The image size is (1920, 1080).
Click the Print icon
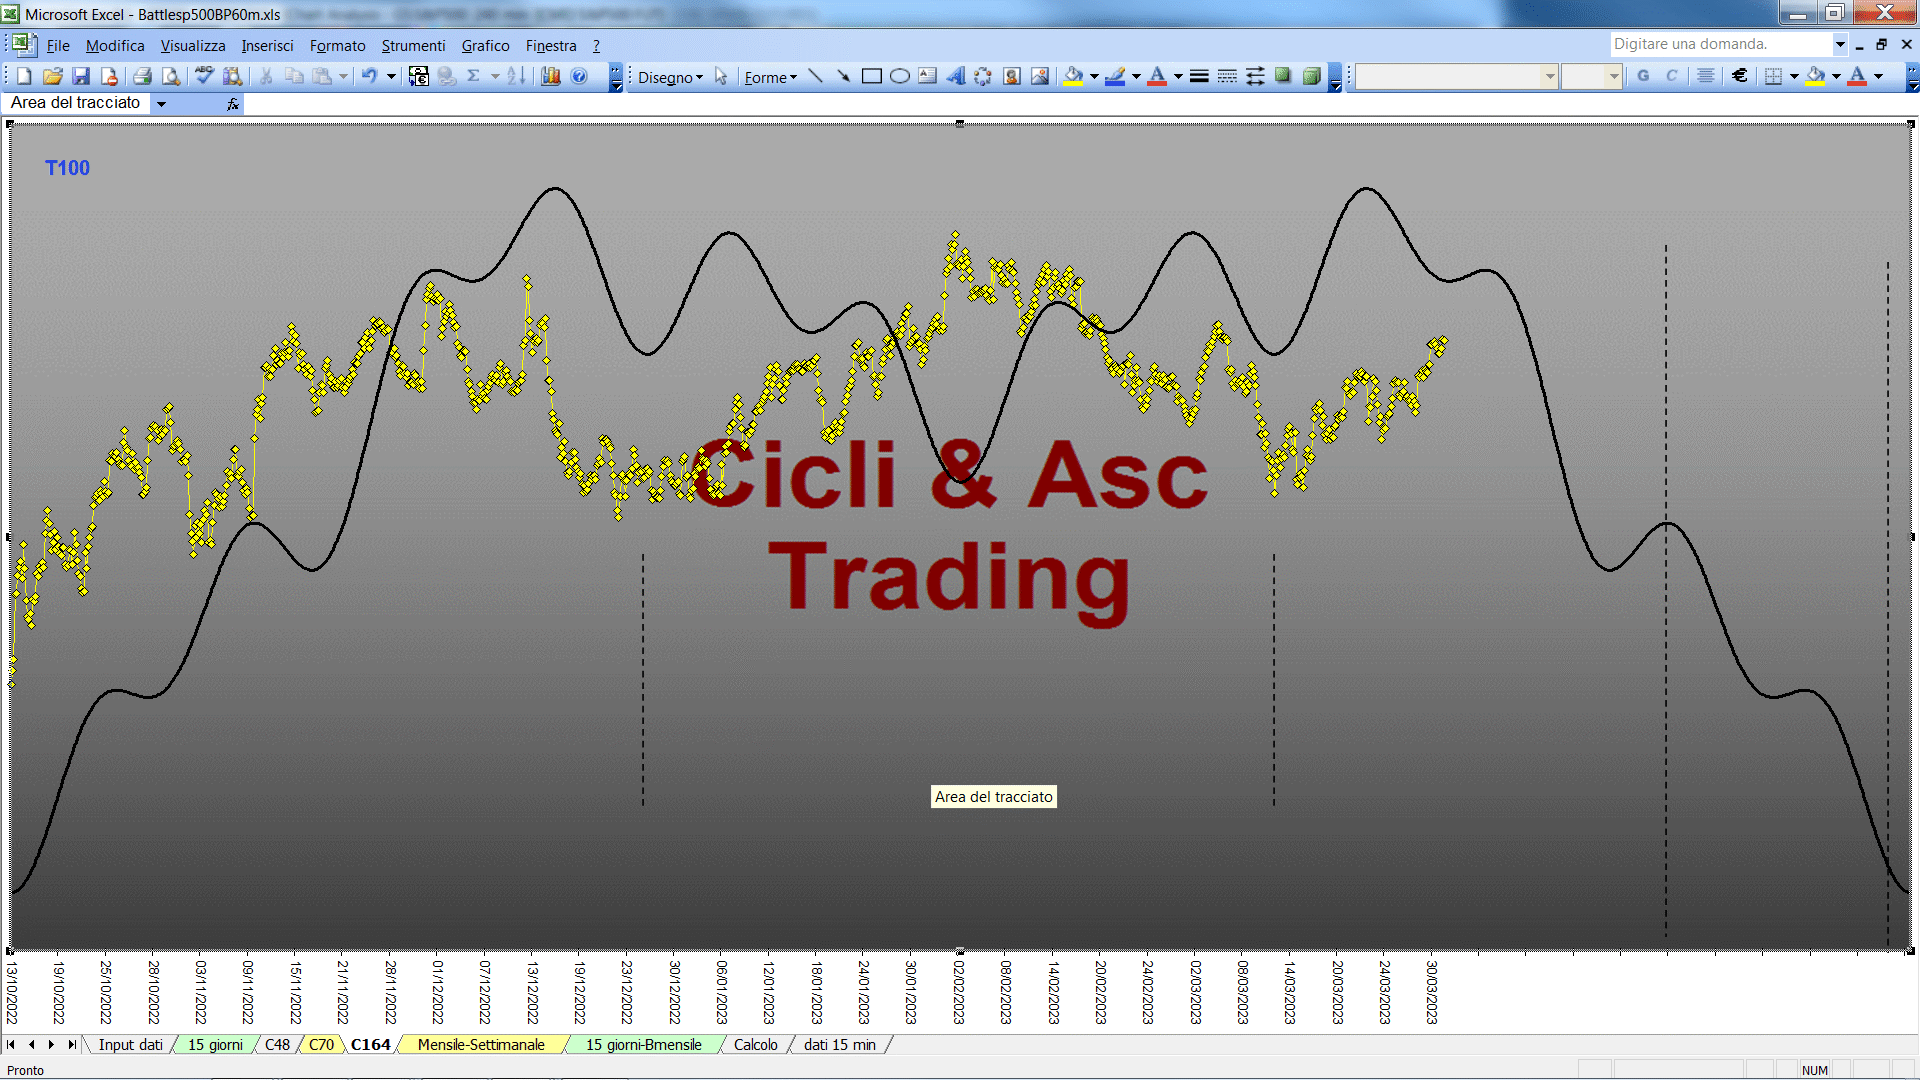pos(142,76)
